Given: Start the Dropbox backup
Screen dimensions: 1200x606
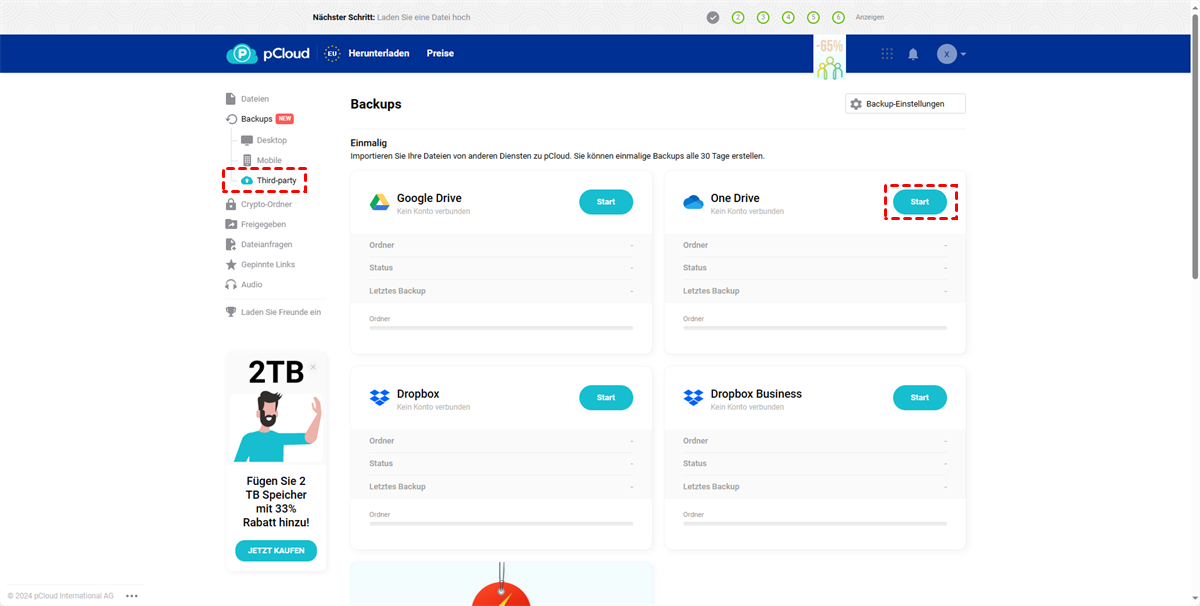Looking at the screenshot, I should [606, 397].
